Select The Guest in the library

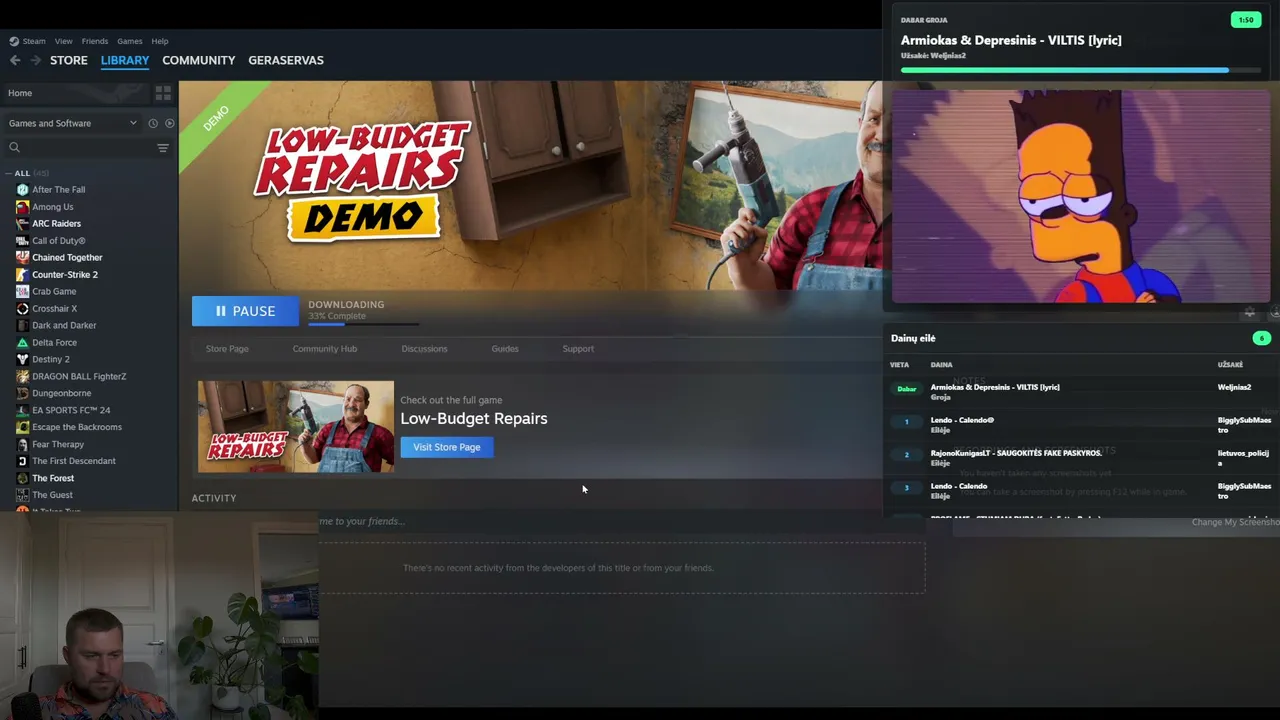point(52,495)
